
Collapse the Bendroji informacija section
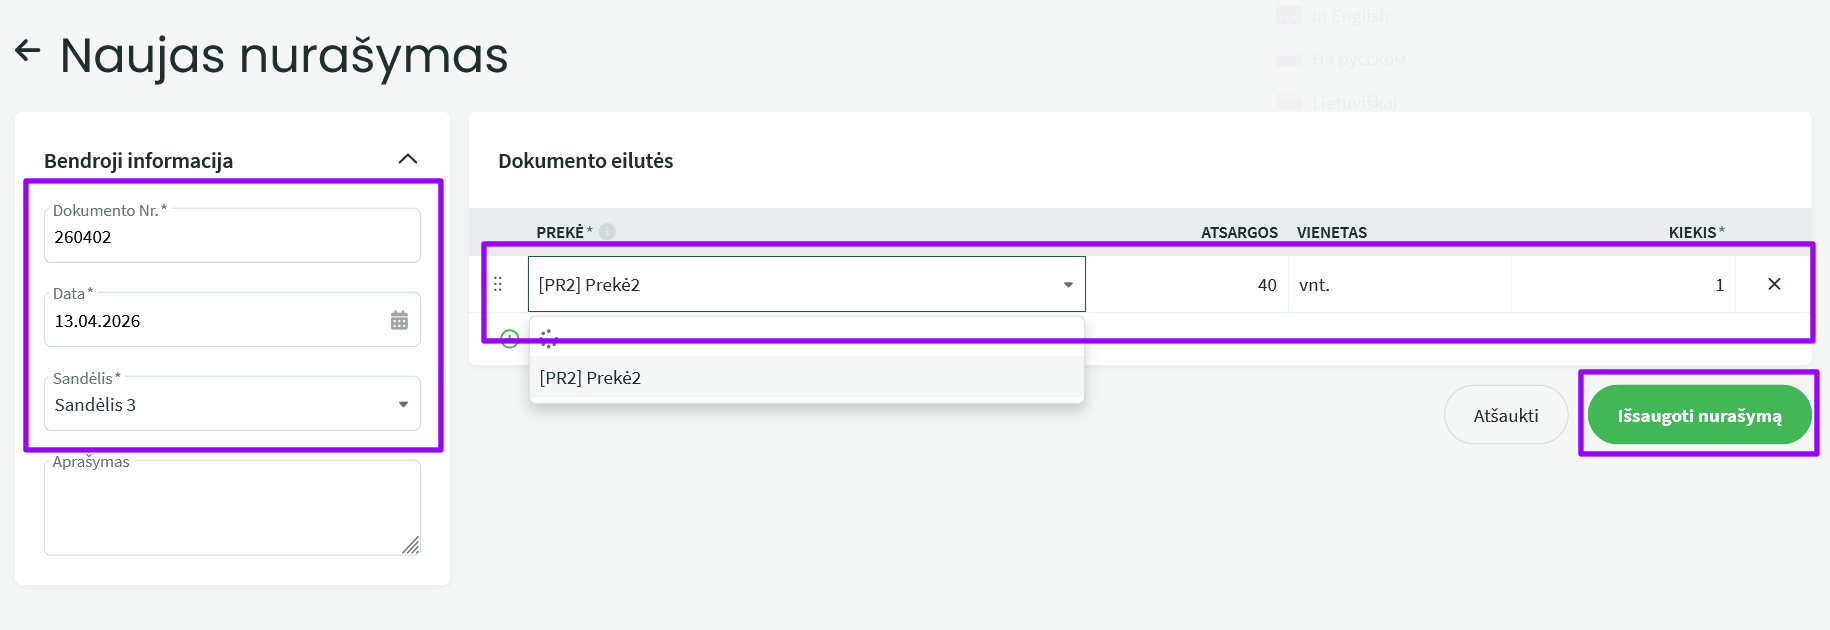(408, 159)
